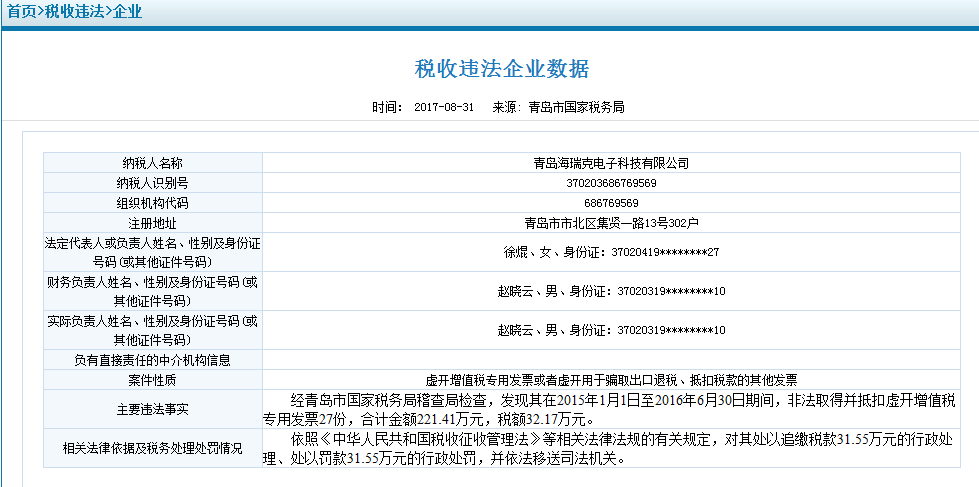
Task: Click the 注册地址 row label
Action: 152,222
